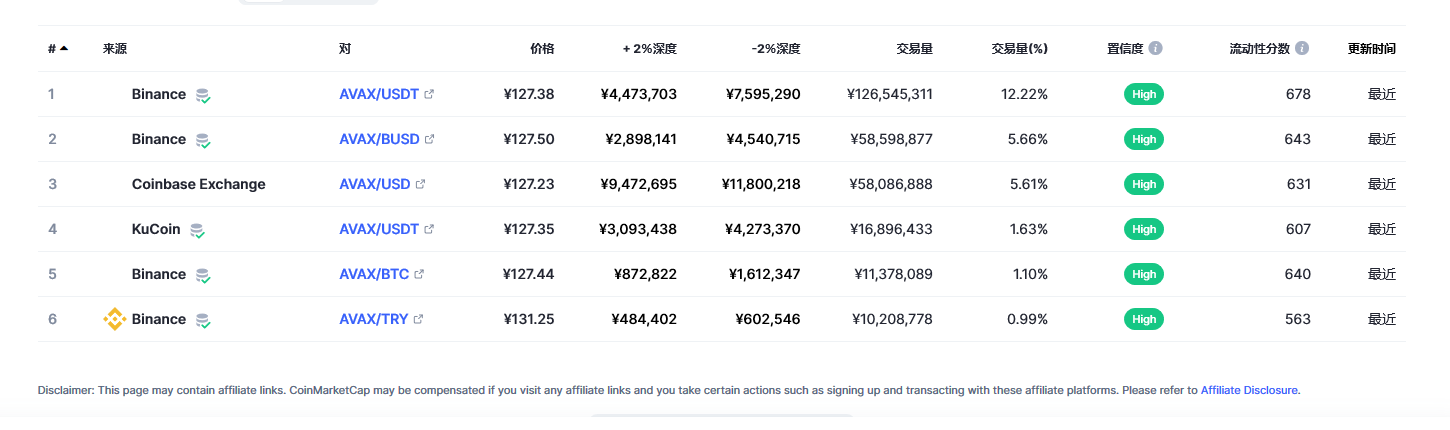Open the AVAX/BUSD pair link

379,139
